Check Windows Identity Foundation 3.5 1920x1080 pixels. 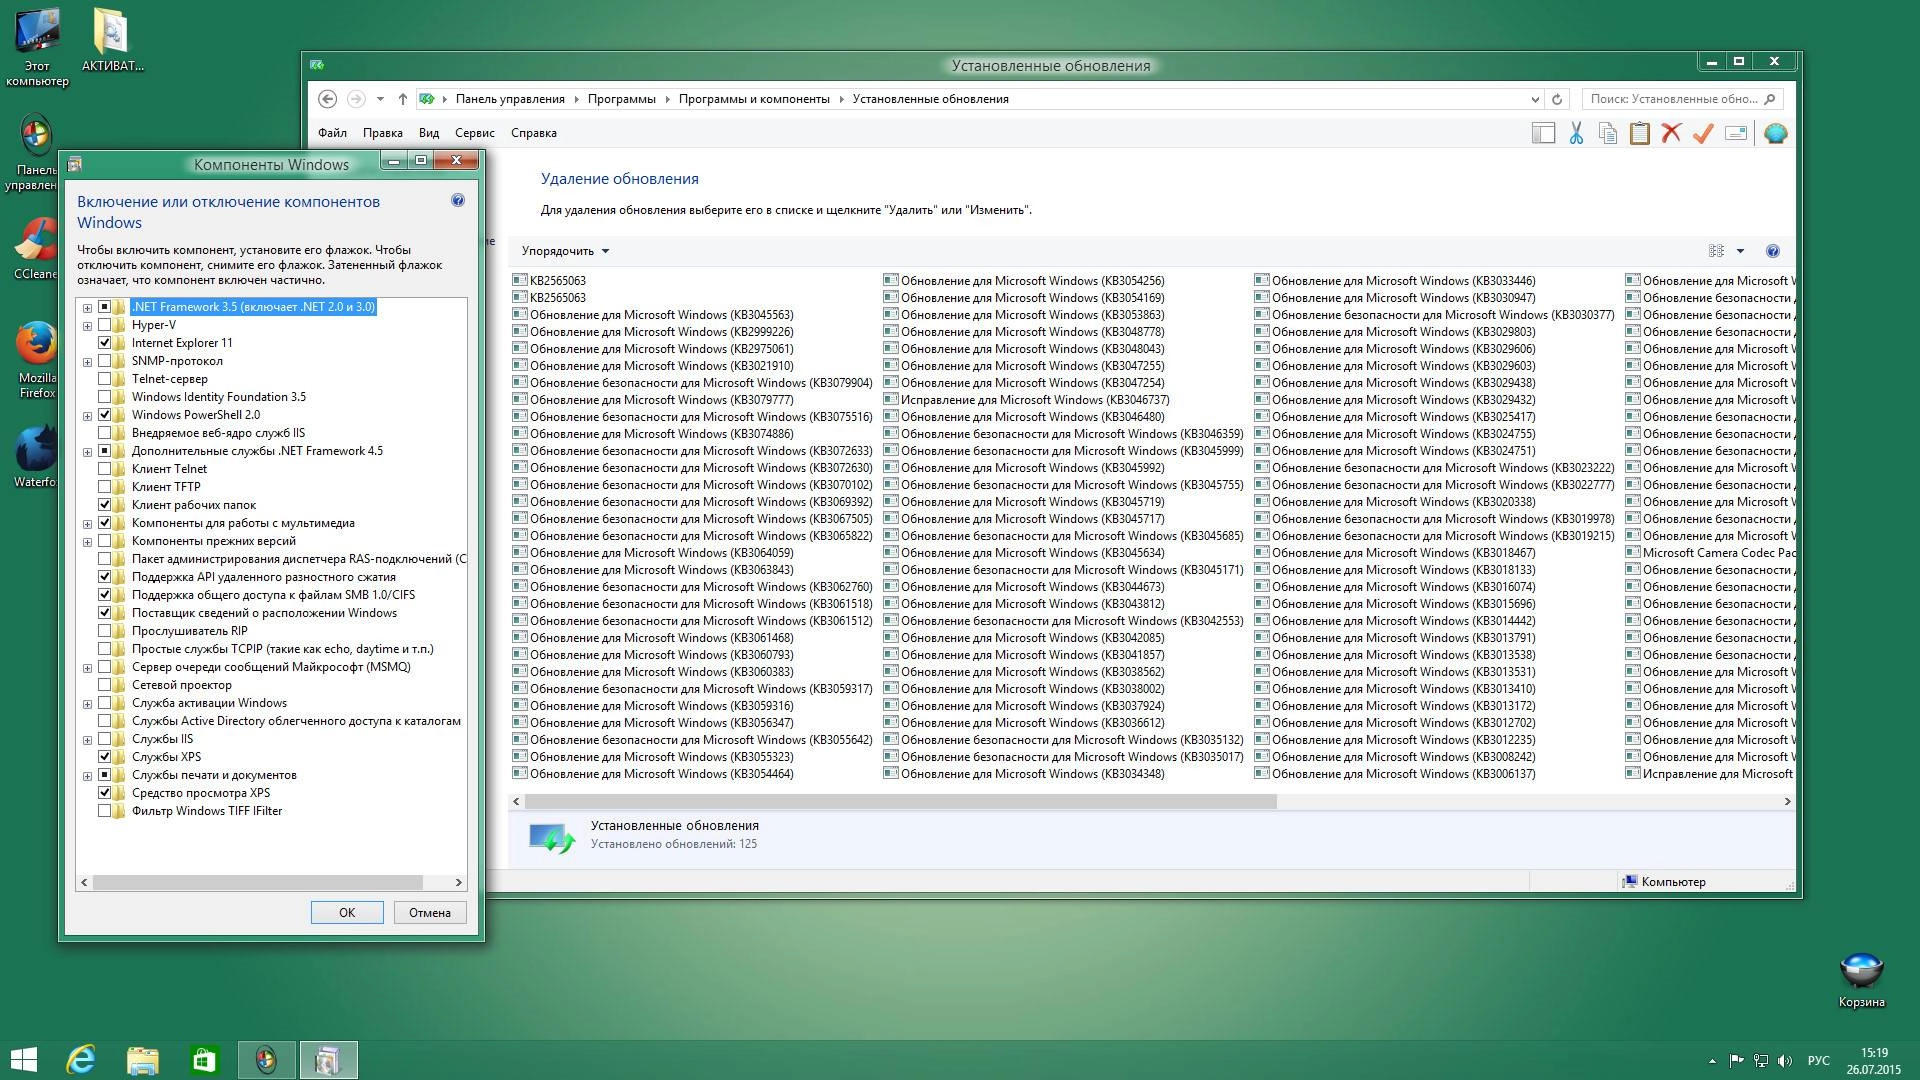(104, 397)
